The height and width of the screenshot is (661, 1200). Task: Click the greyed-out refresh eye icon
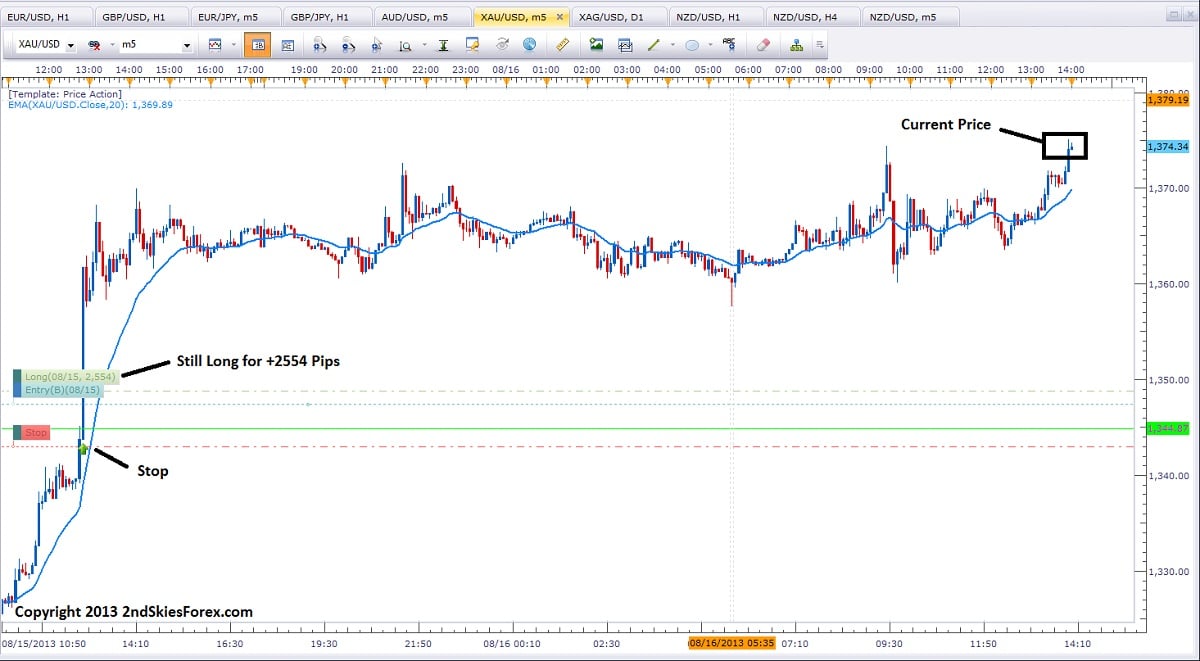point(501,45)
